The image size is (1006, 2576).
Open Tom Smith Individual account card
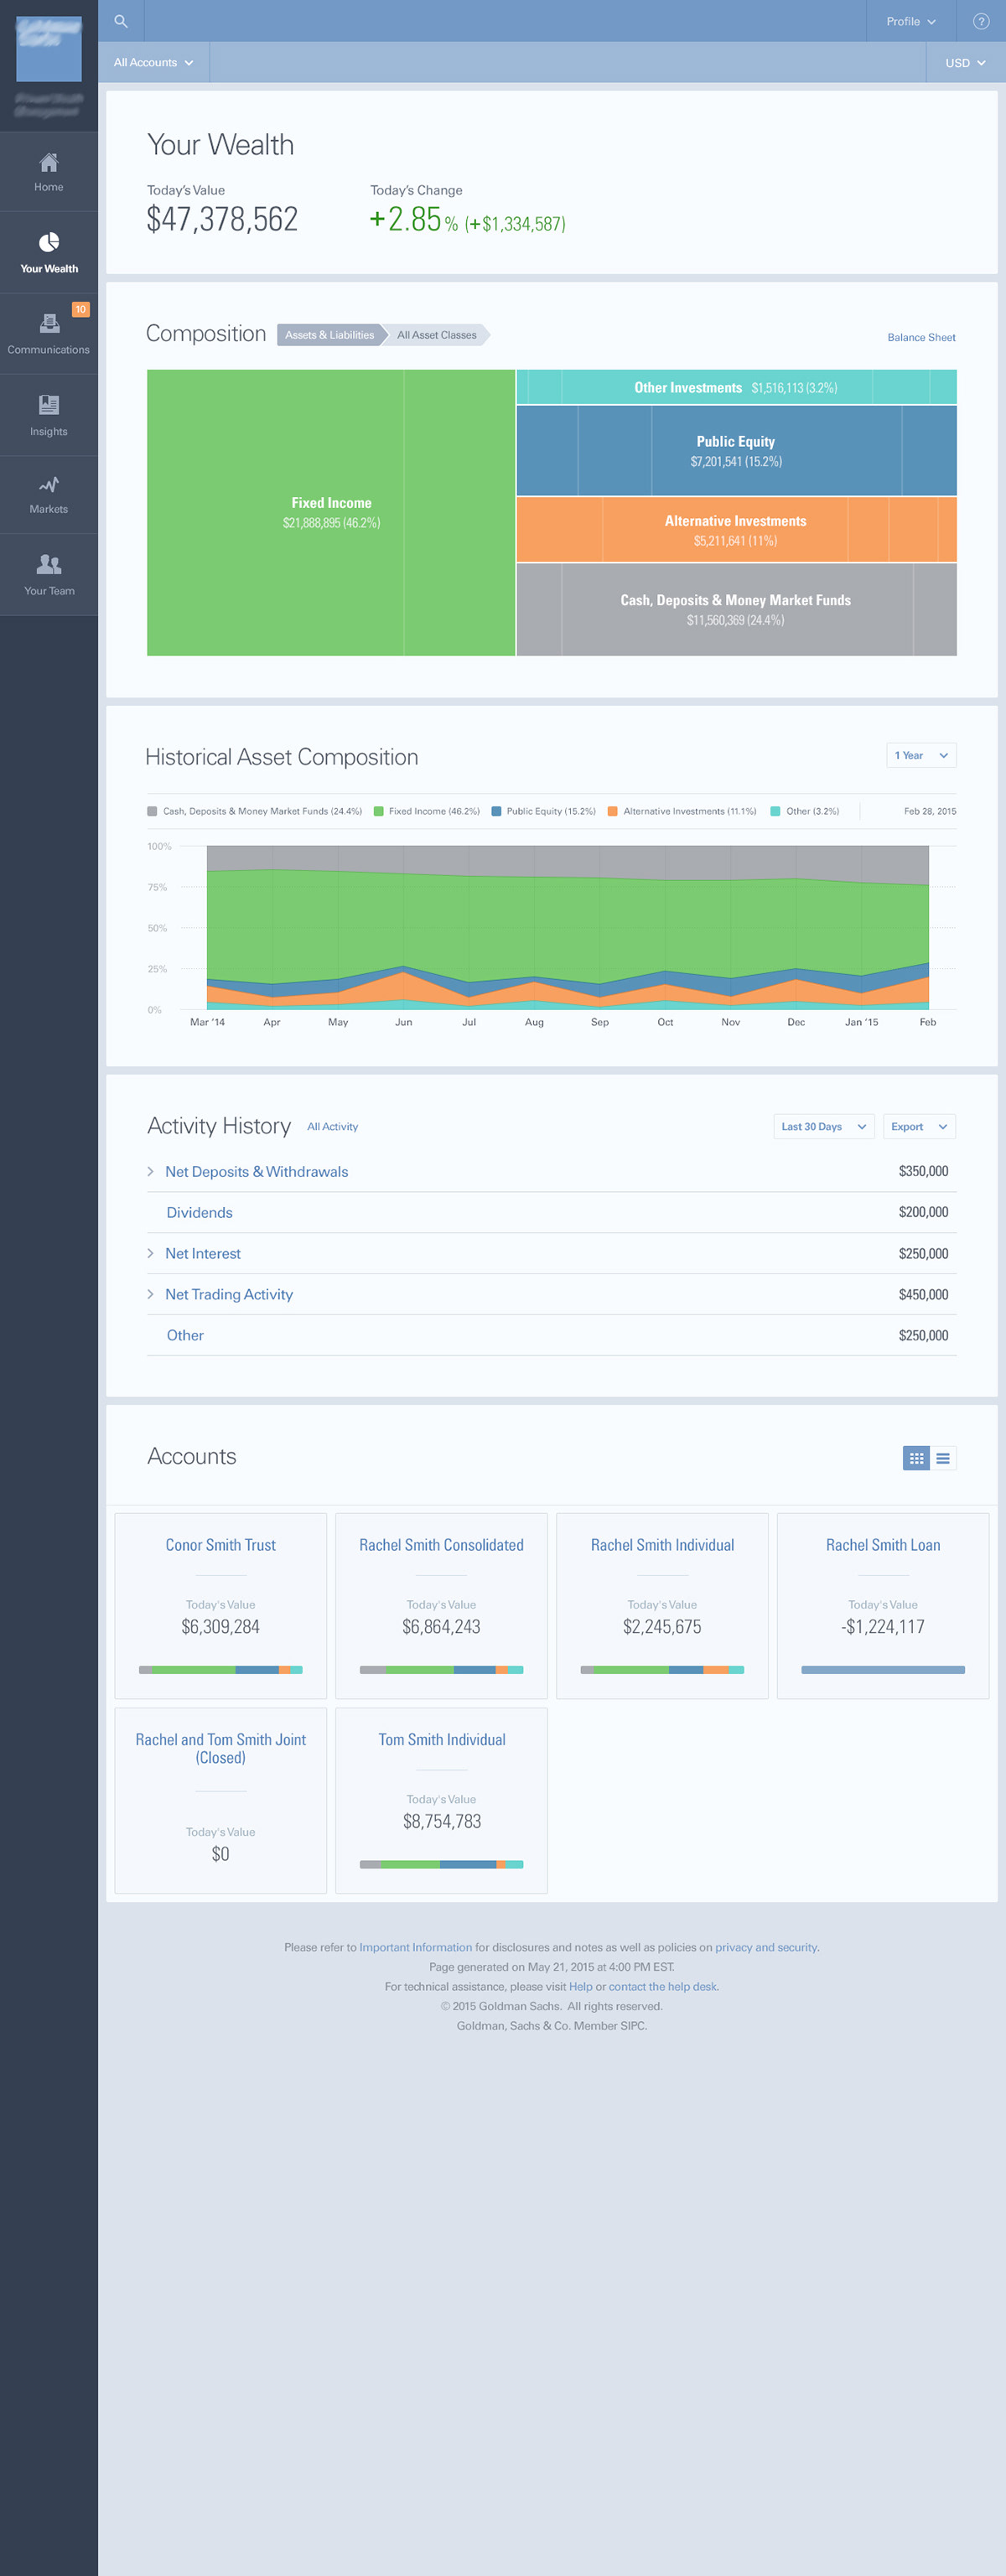[x=441, y=1801]
